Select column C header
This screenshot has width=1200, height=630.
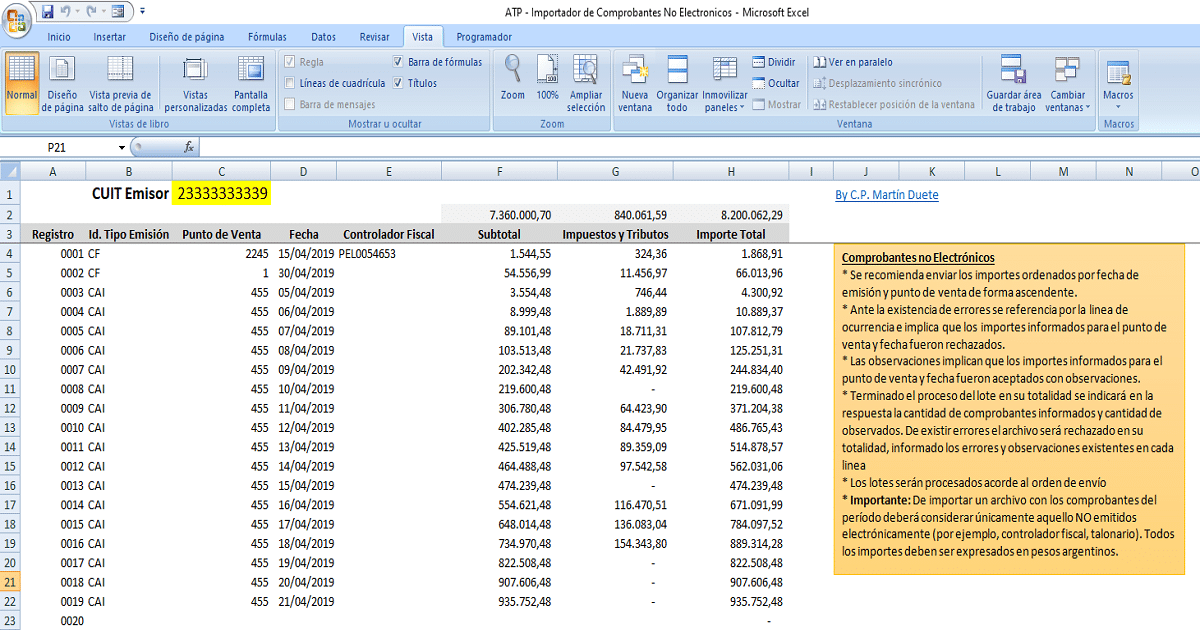coord(221,172)
